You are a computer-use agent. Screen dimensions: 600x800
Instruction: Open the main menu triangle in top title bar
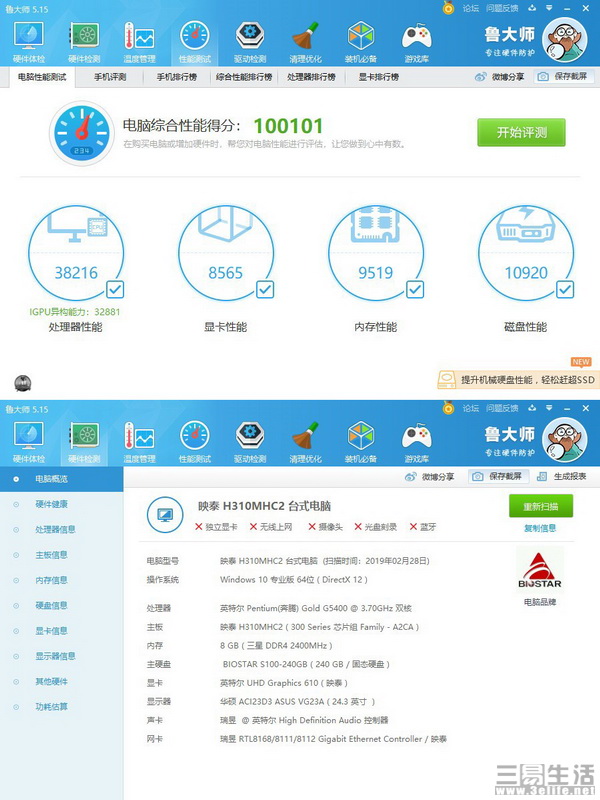(549, 8)
